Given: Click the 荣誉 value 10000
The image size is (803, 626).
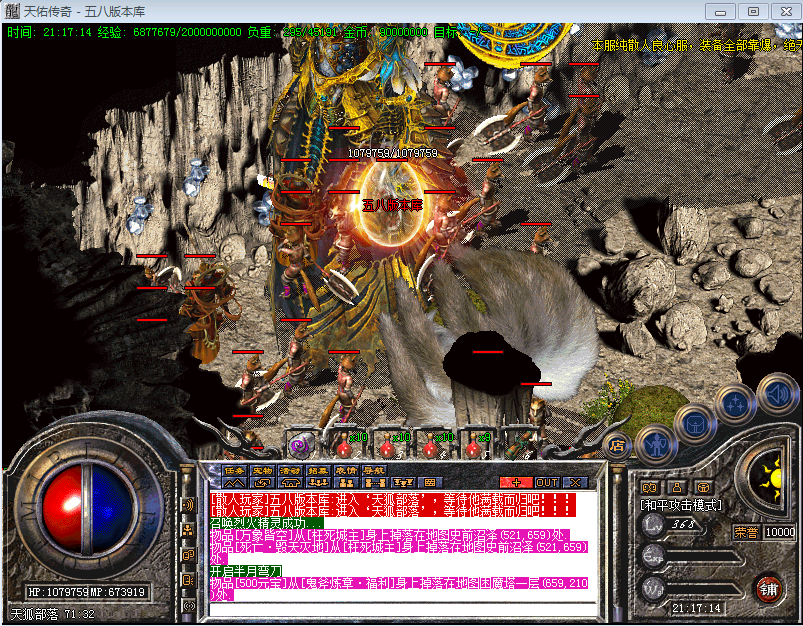Looking at the screenshot, I should 779,532.
